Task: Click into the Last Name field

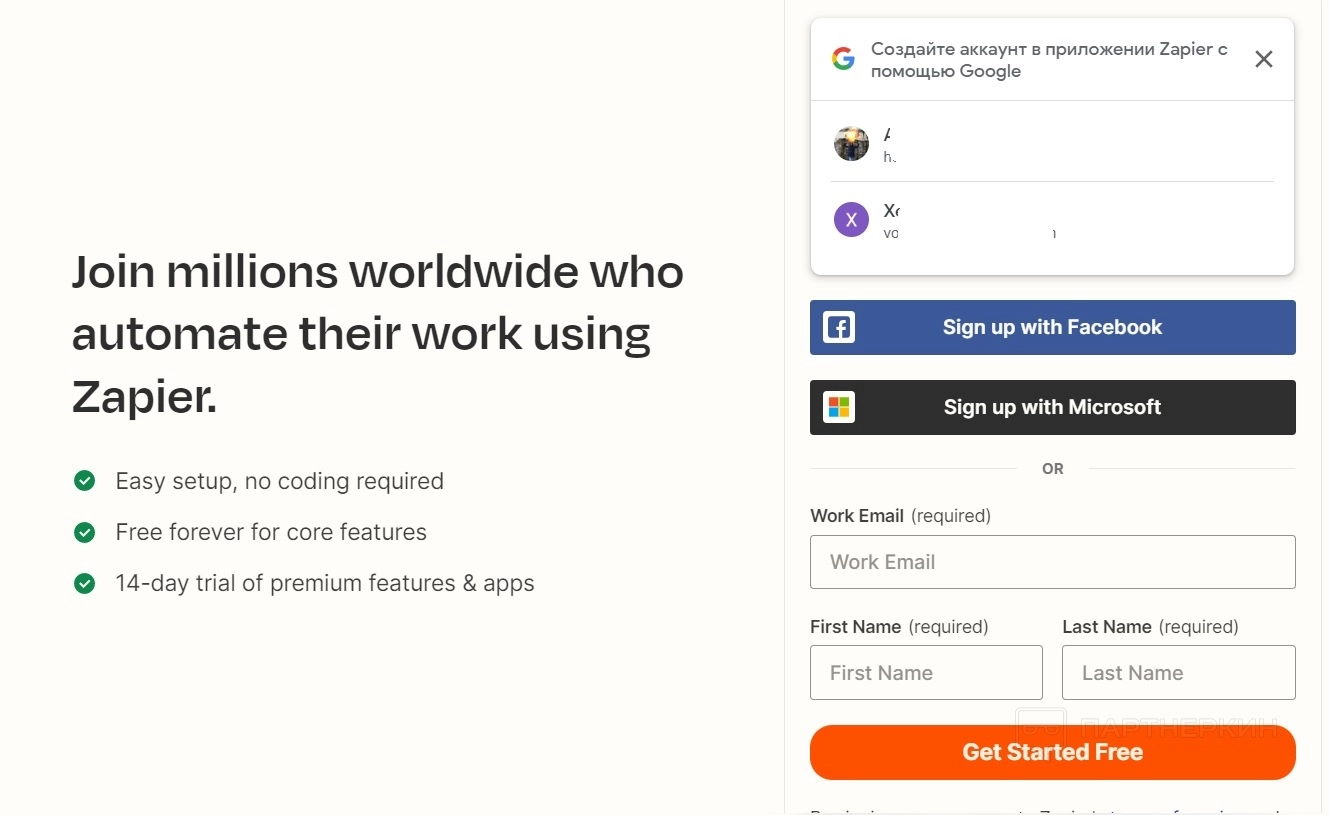Action: [1178, 673]
